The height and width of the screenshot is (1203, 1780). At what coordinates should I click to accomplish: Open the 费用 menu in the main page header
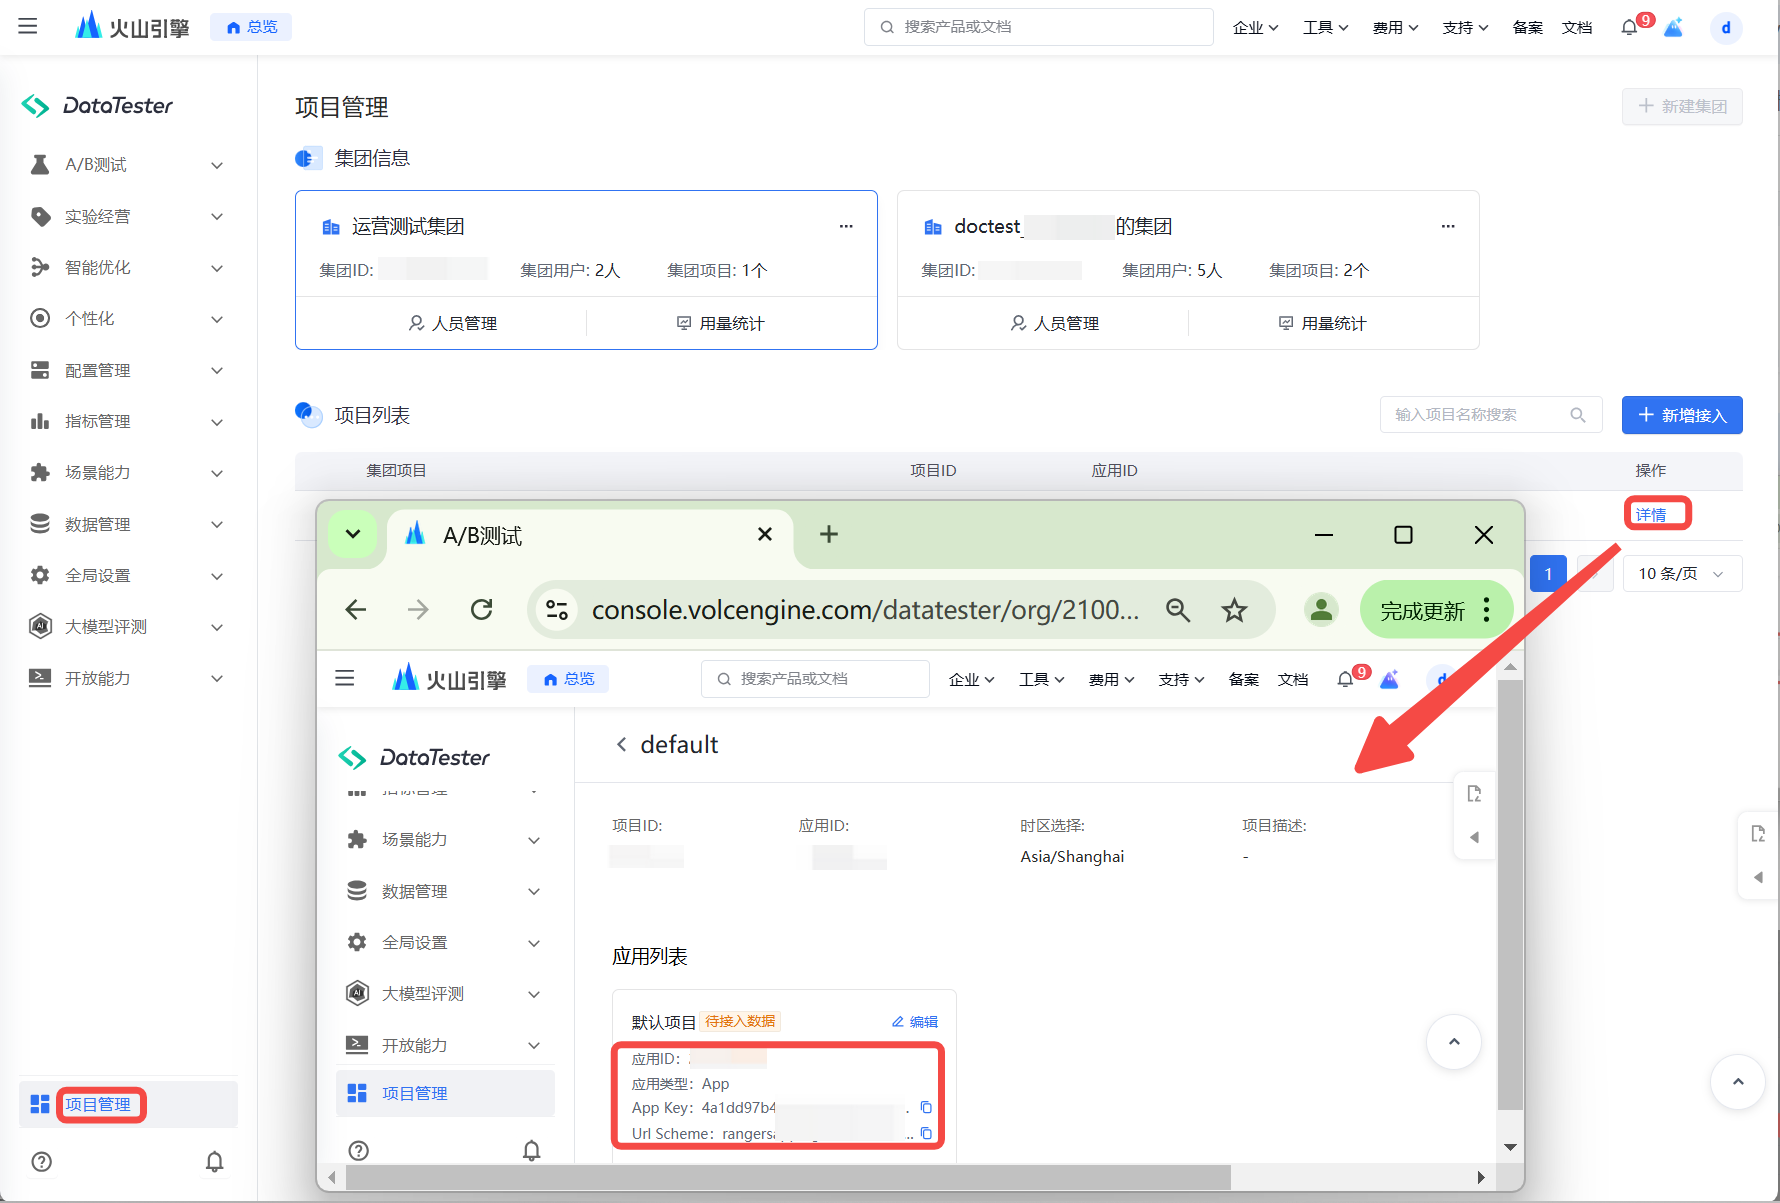(x=1395, y=27)
